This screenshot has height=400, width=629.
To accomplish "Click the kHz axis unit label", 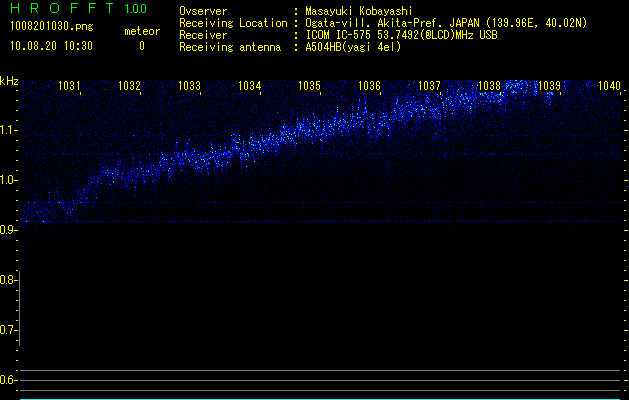I will click(9, 81).
